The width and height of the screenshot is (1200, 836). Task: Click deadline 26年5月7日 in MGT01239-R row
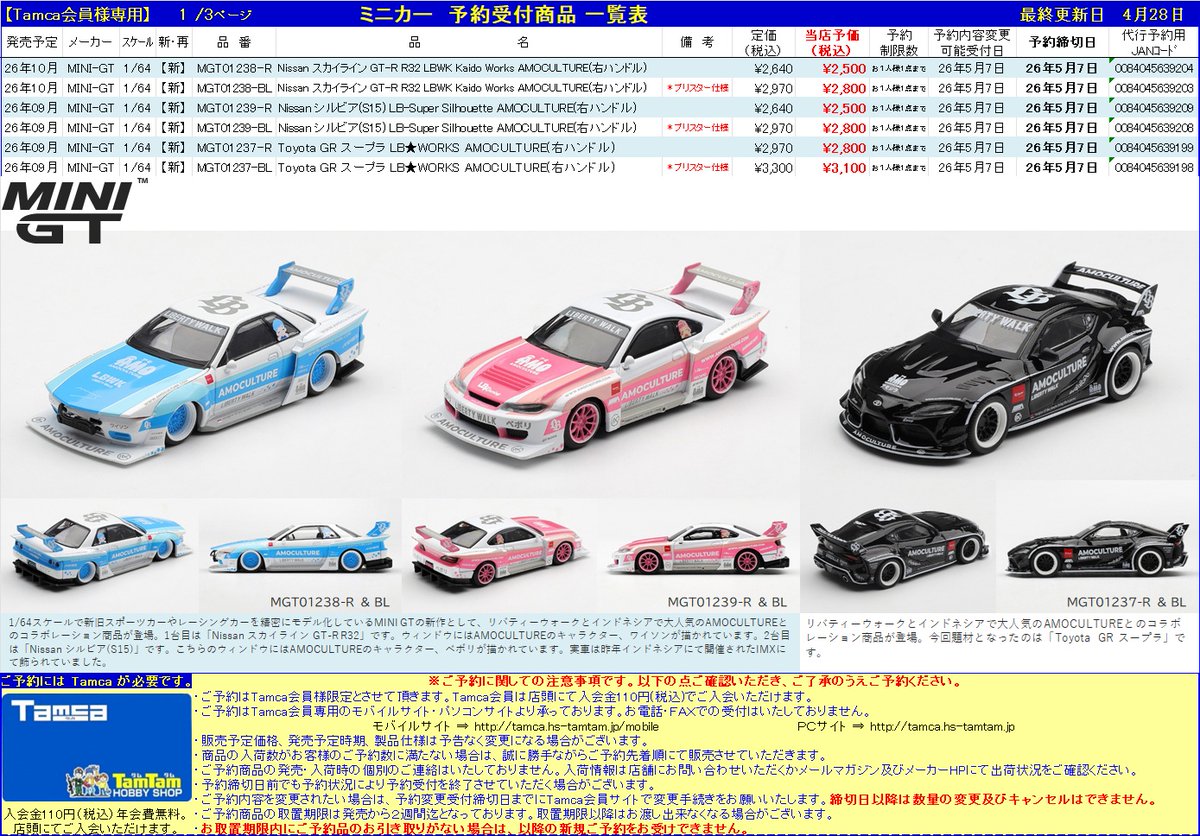1061,108
